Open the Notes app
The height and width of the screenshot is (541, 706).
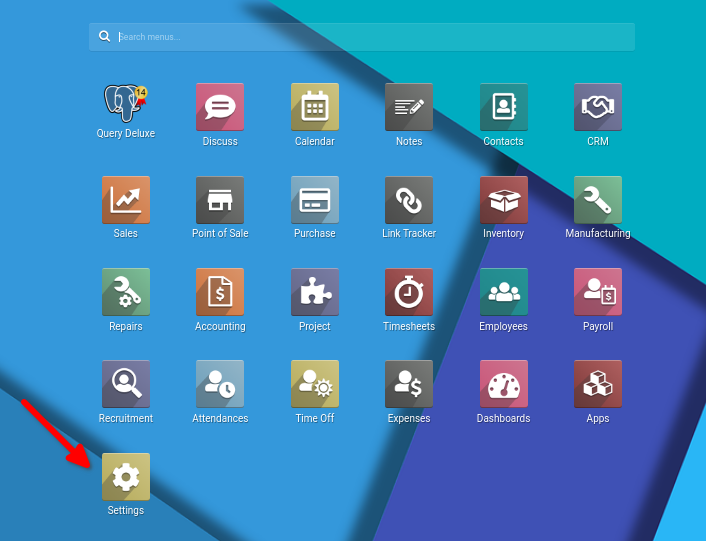(x=409, y=106)
